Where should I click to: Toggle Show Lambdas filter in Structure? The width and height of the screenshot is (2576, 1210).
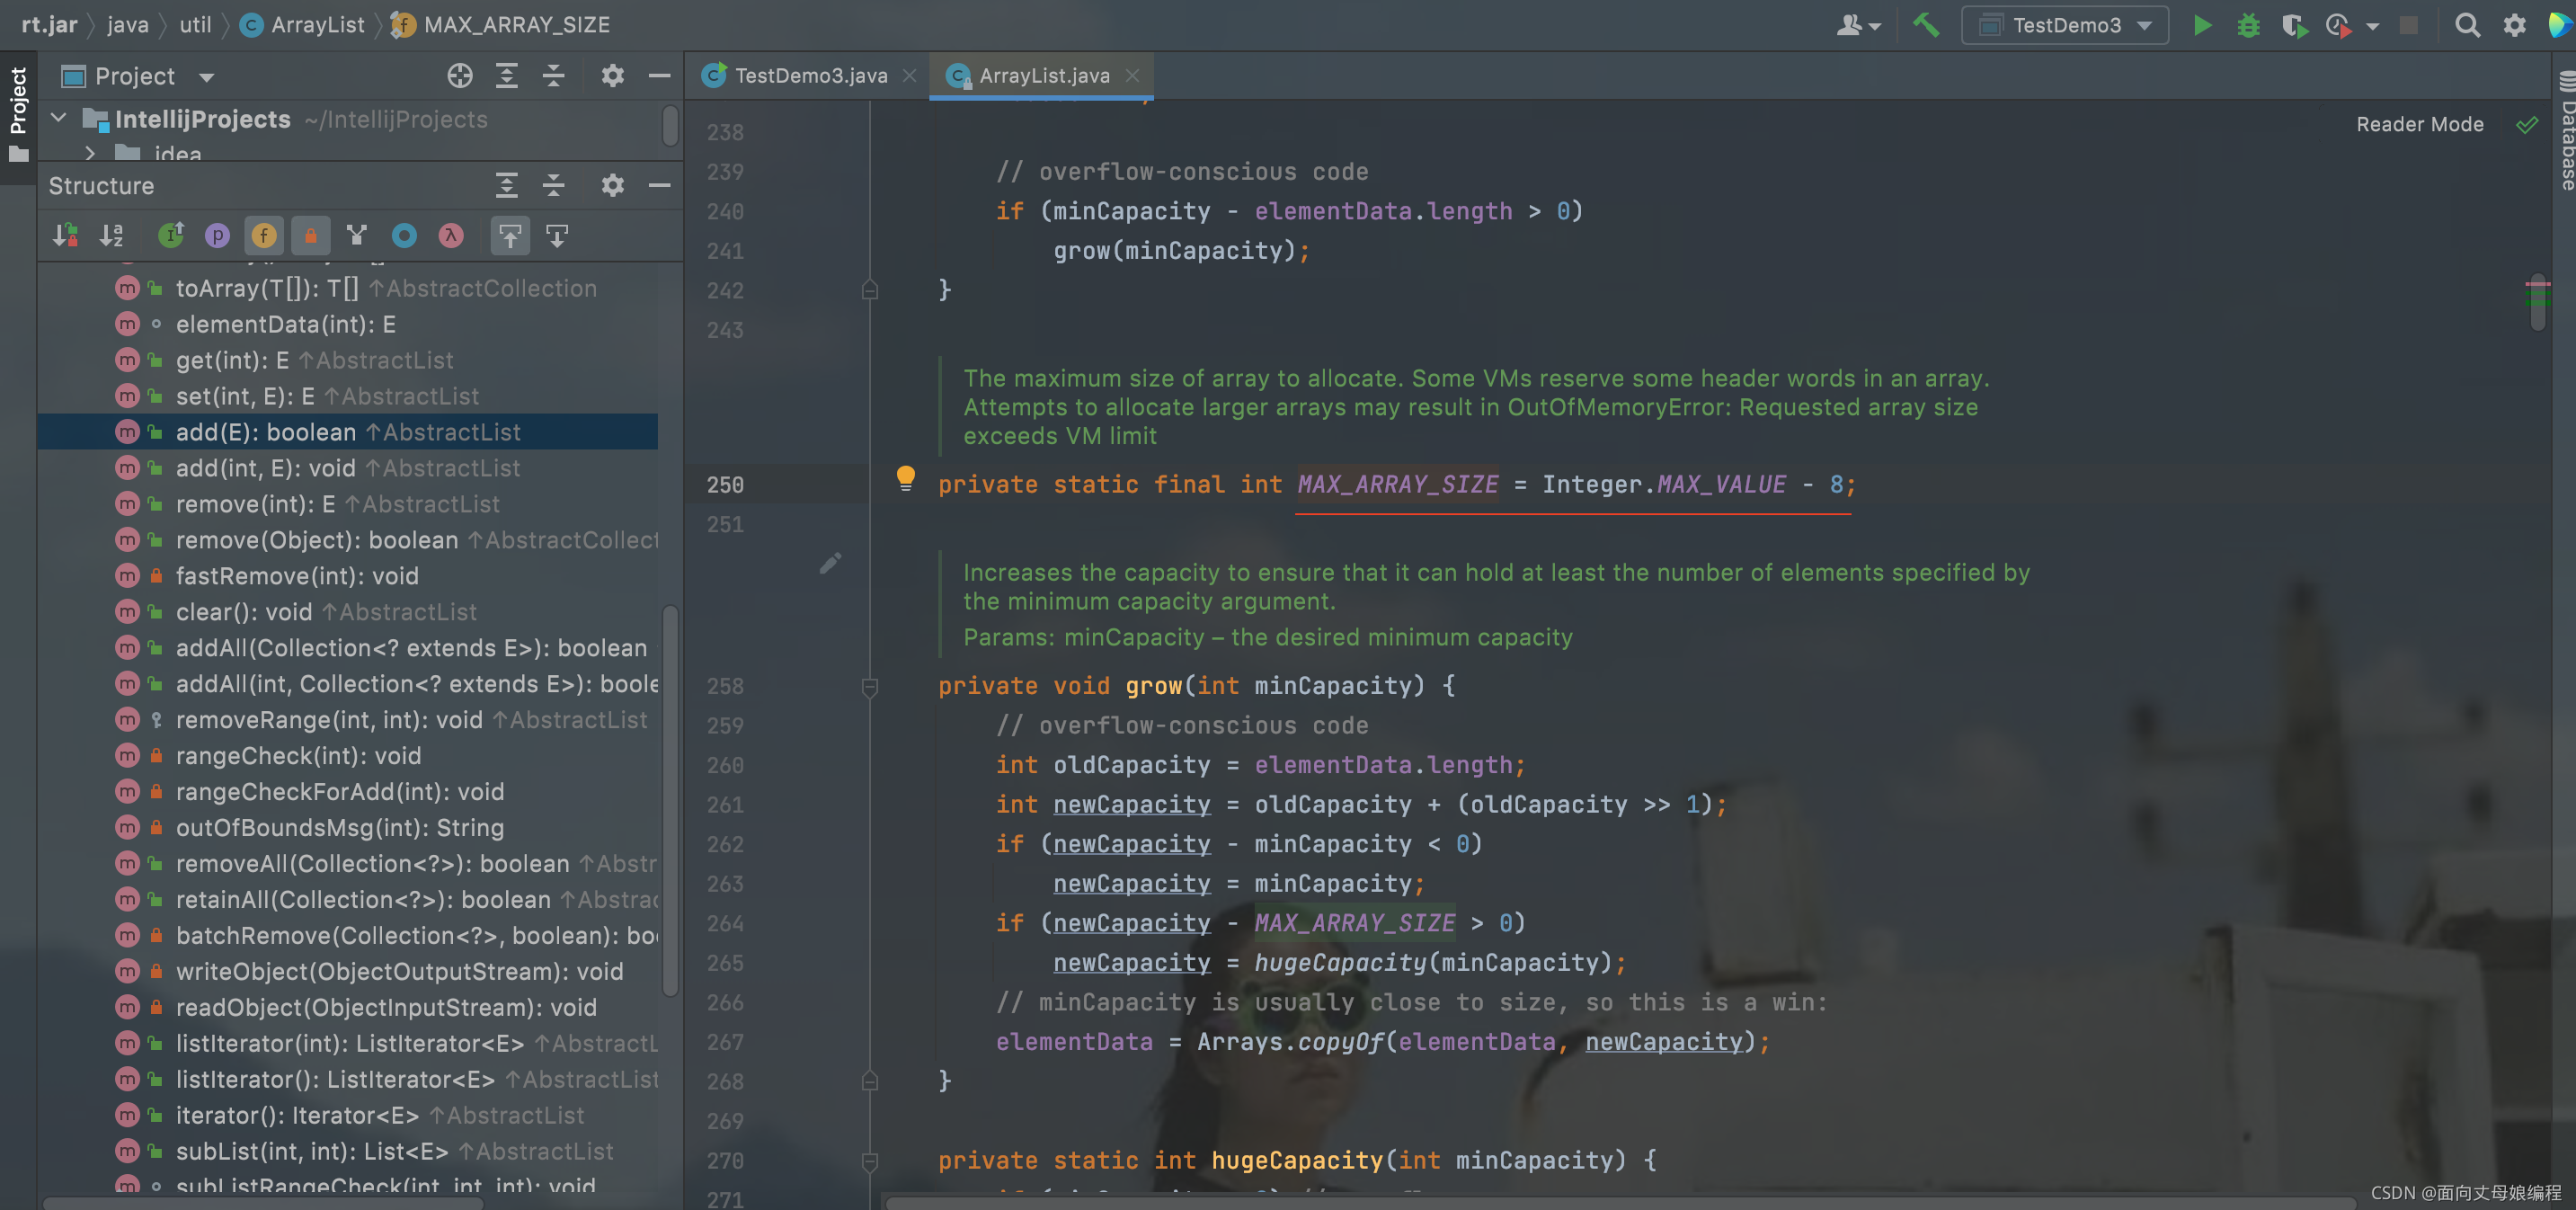click(x=451, y=236)
